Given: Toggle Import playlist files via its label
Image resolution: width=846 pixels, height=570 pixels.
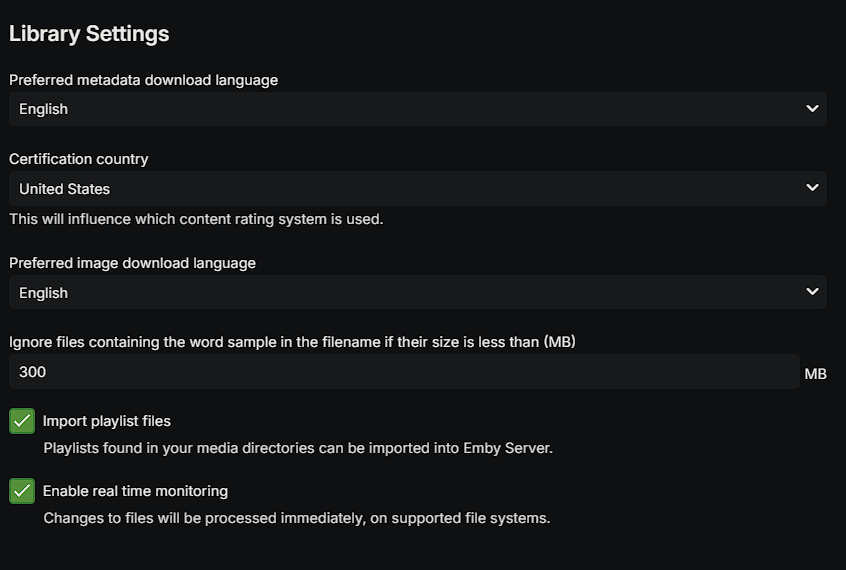Looking at the screenshot, I should pos(106,421).
